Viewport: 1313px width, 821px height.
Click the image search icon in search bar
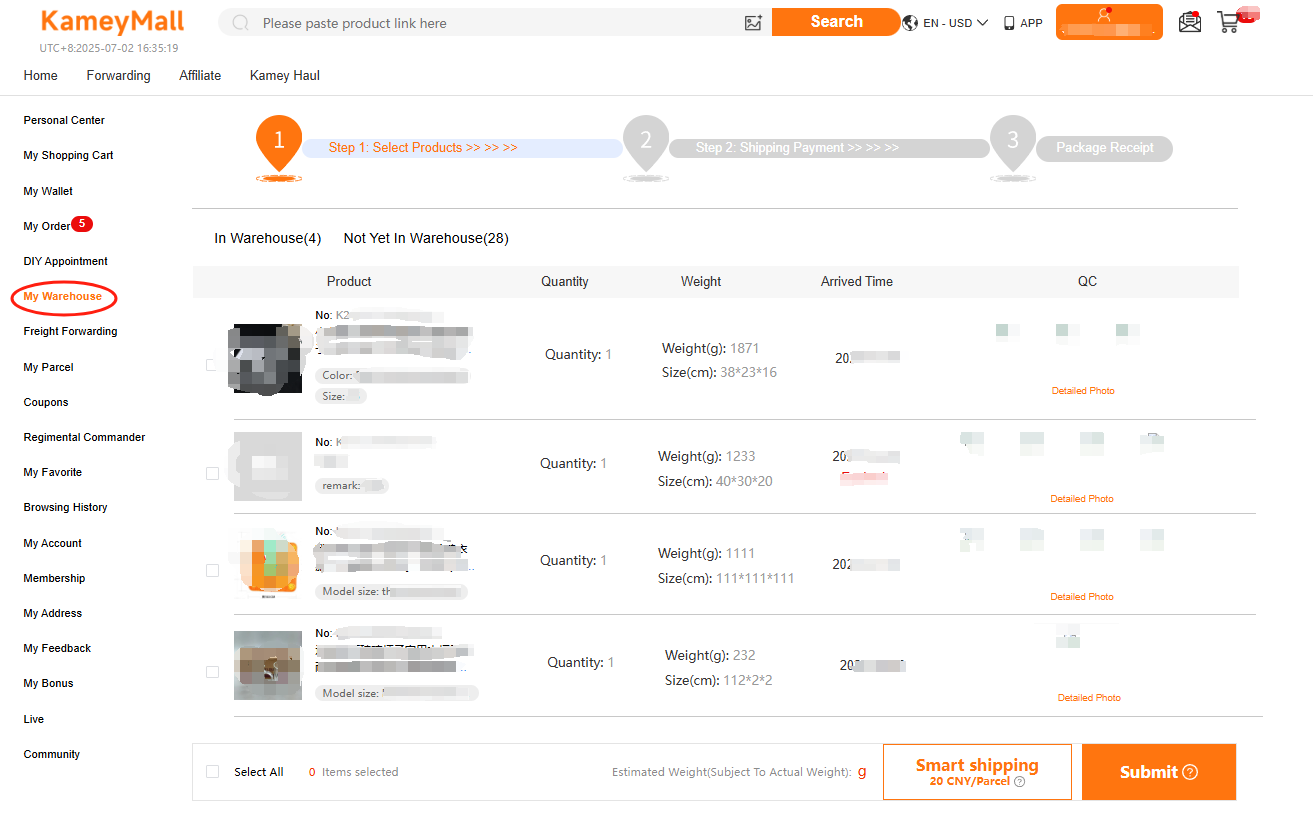point(753,23)
